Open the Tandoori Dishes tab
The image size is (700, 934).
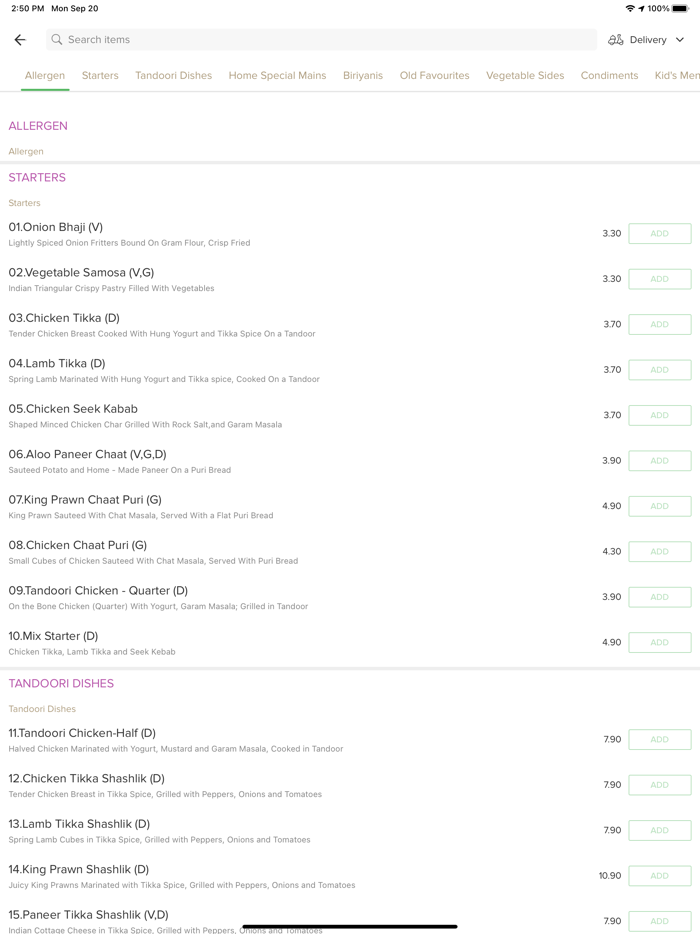174,75
